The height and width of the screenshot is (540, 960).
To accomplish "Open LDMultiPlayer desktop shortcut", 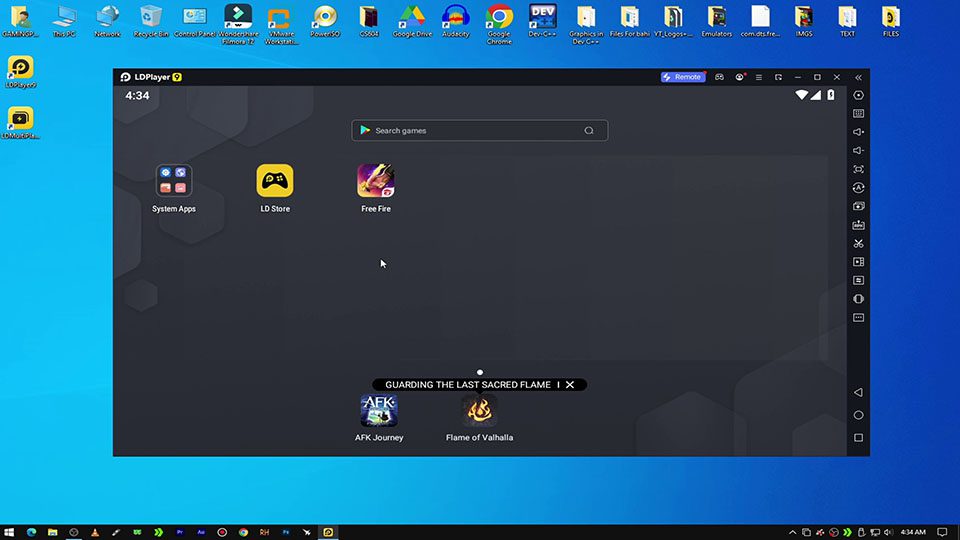I will pyautogui.click(x=21, y=122).
